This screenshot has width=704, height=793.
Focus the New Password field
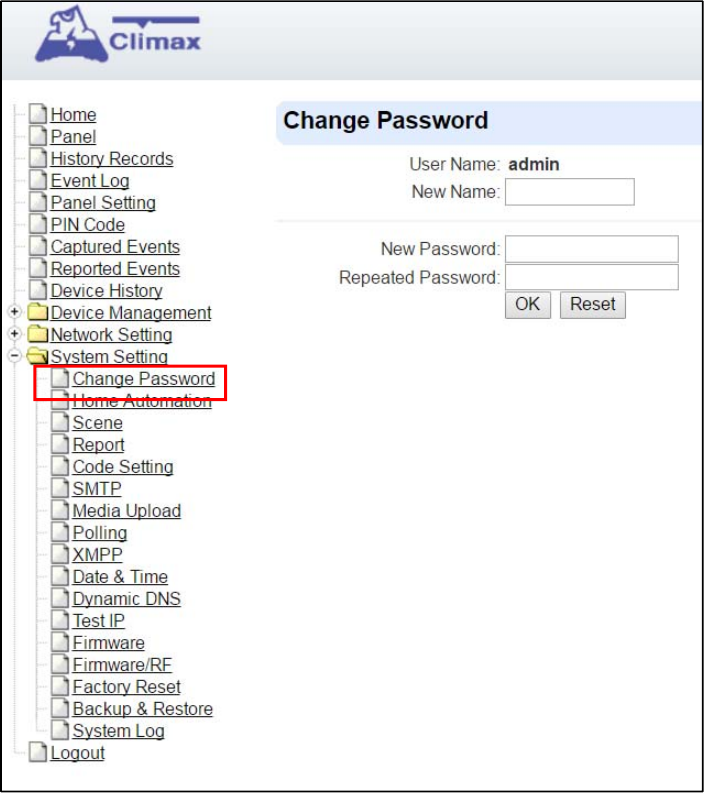coord(592,249)
